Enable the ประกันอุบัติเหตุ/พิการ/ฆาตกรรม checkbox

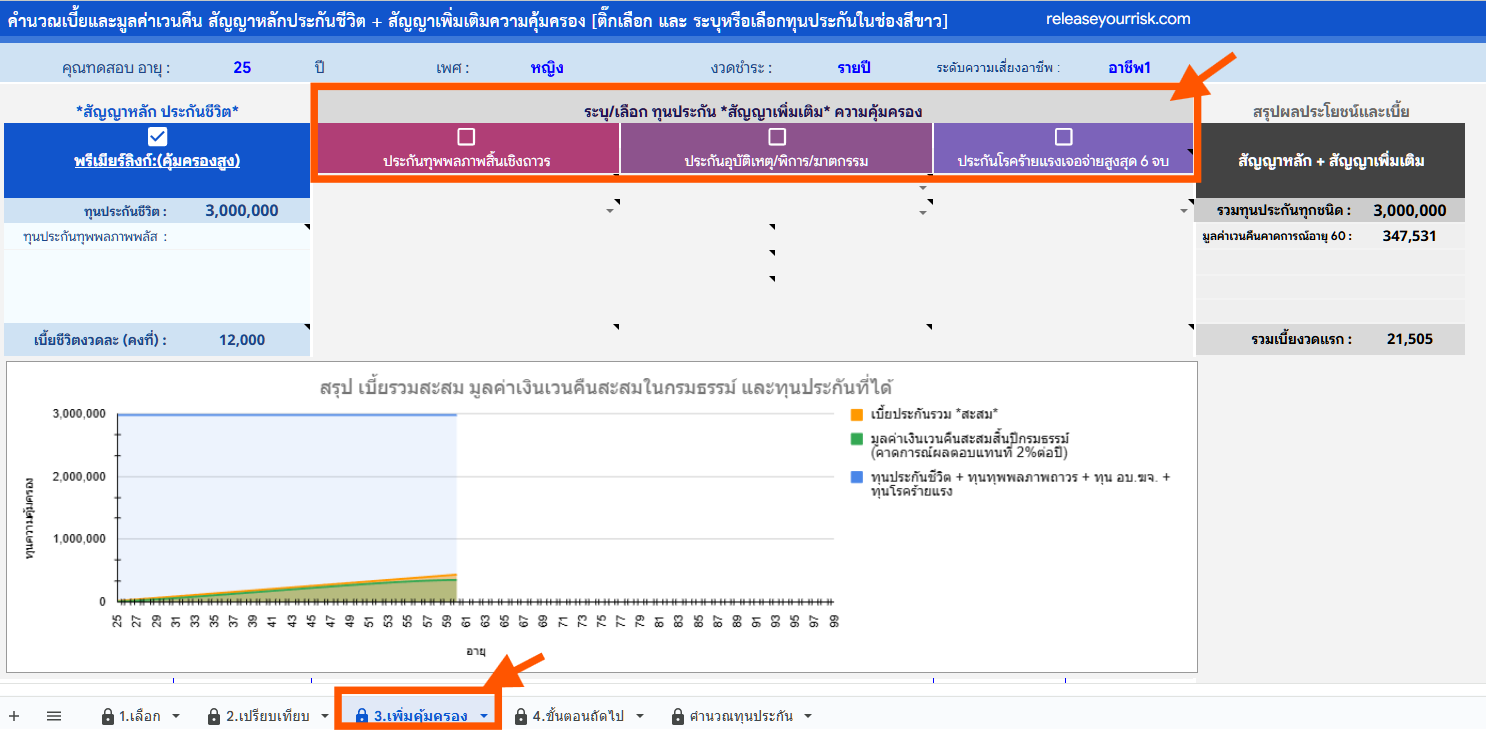(x=777, y=137)
